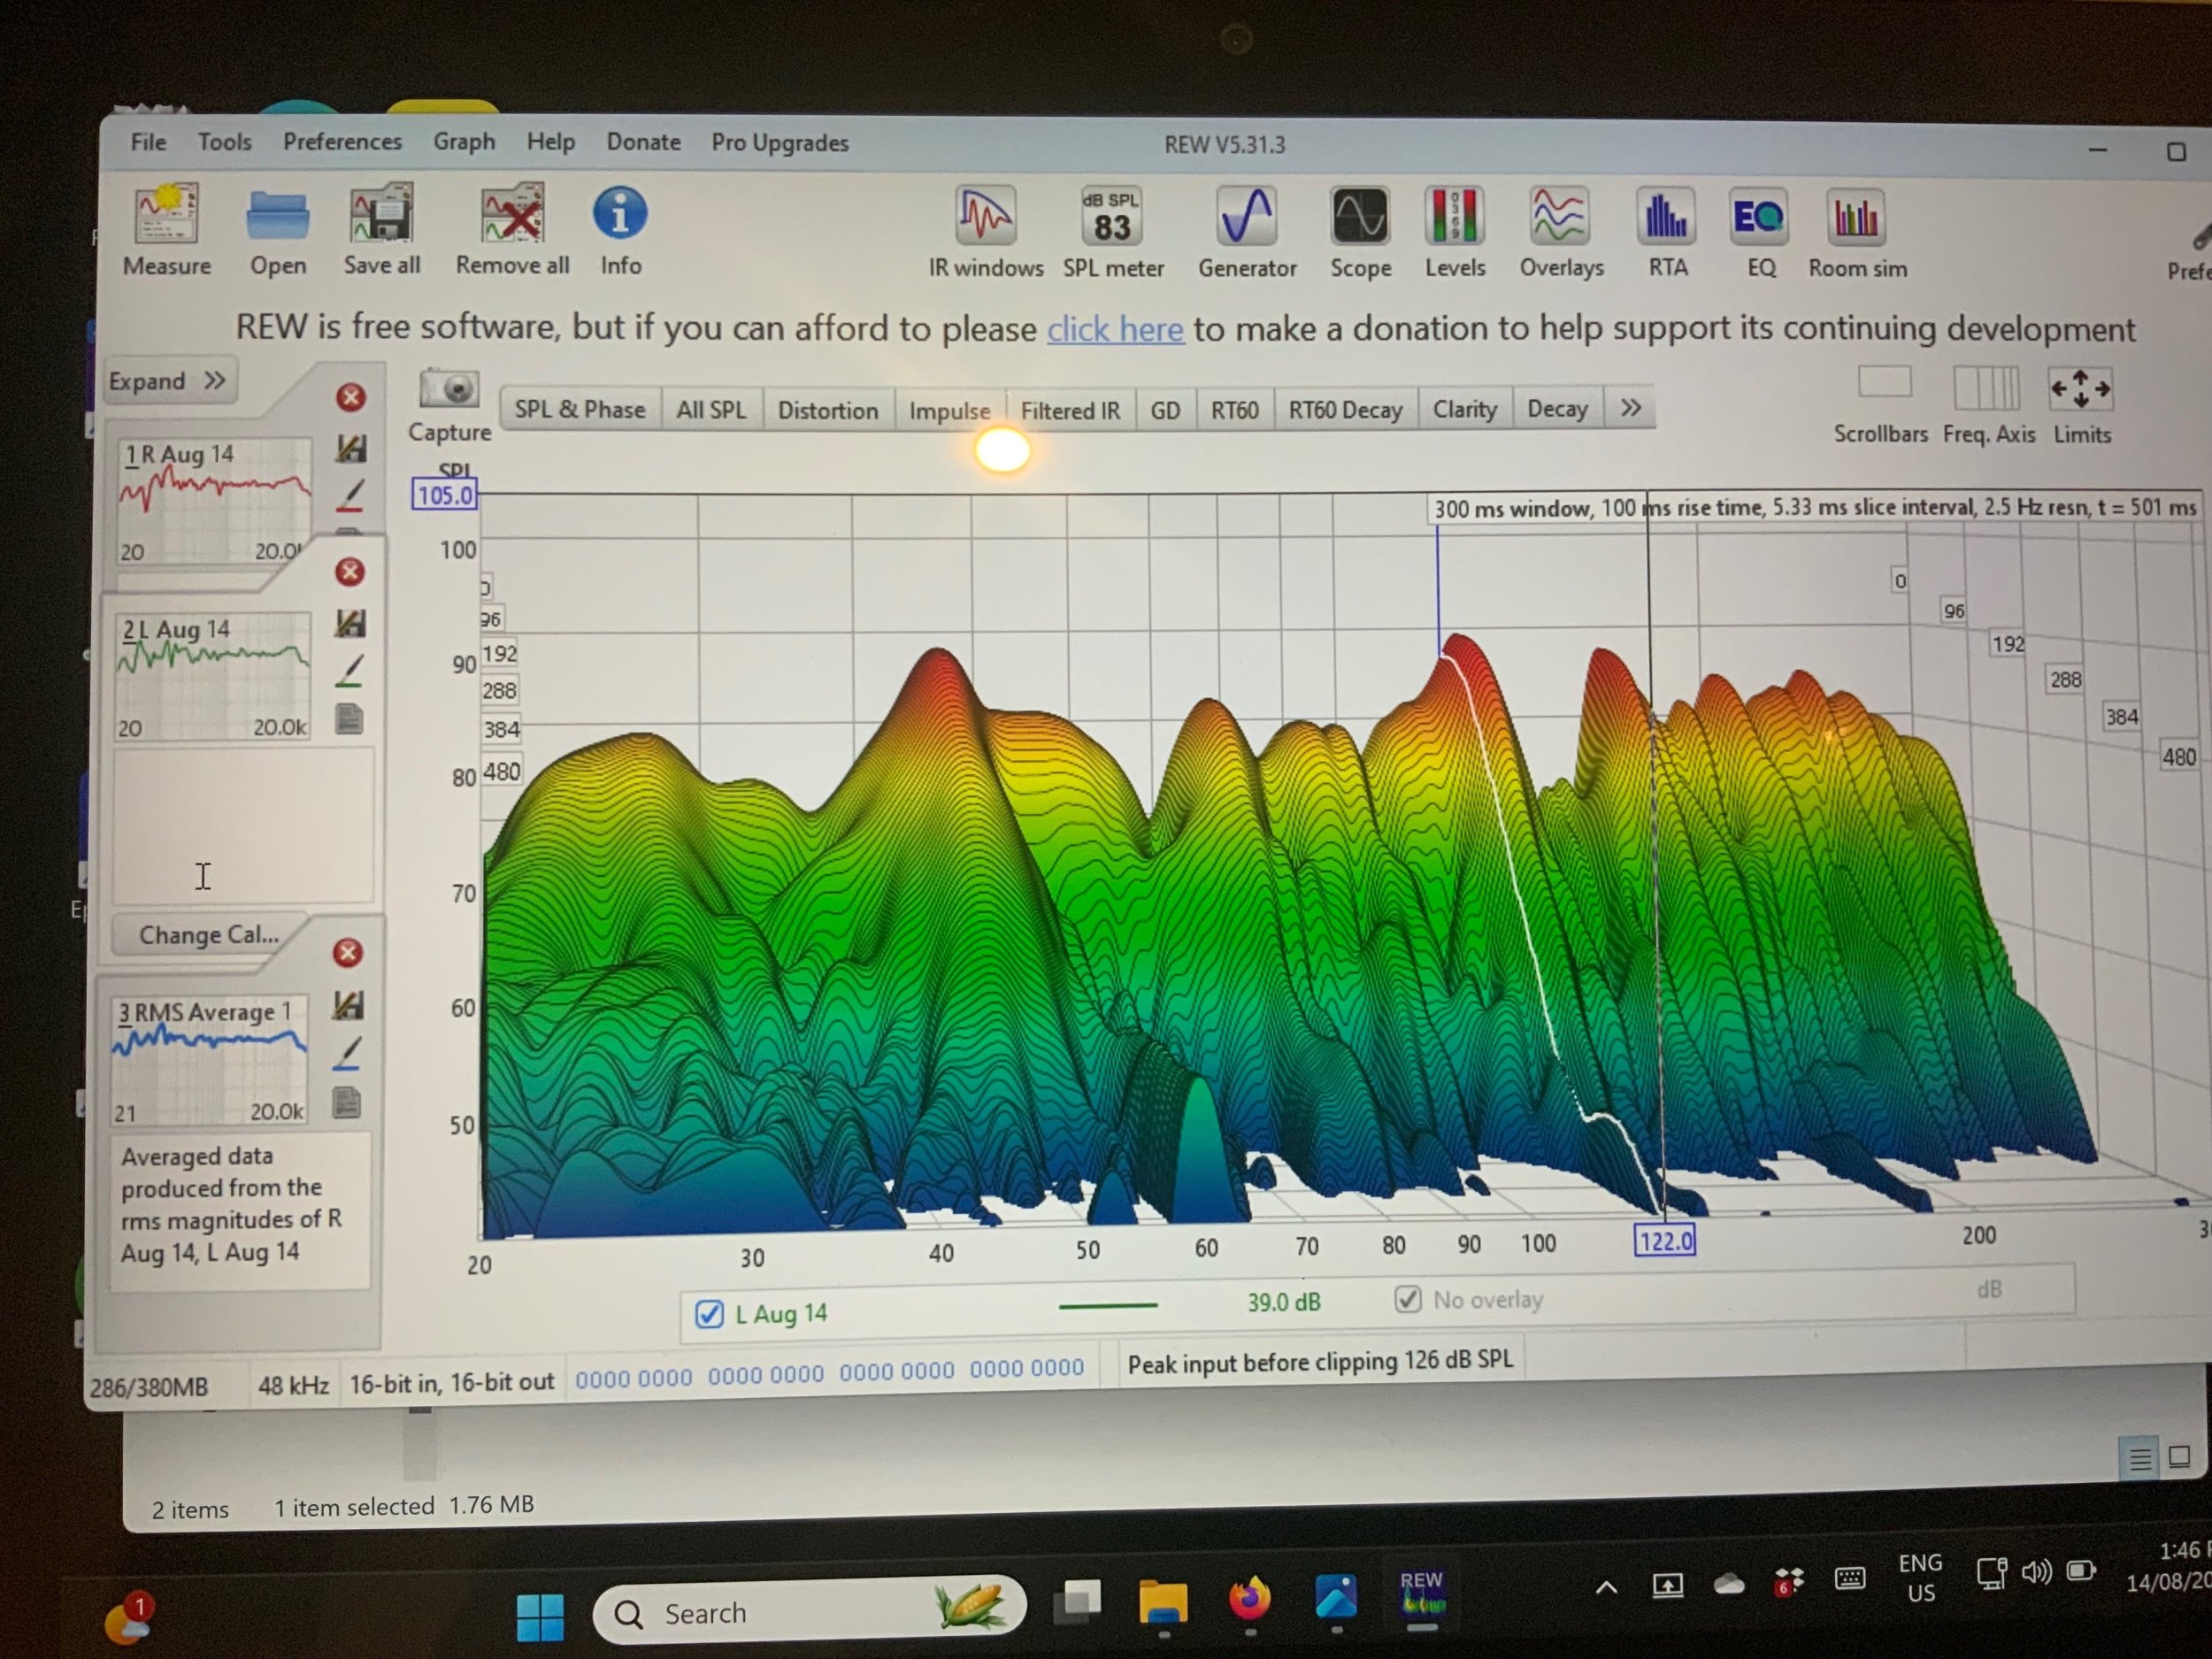The width and height of the screenshot is (2212, 1659).
Task: Expand the measurements panel
Action: coord(168,381)
